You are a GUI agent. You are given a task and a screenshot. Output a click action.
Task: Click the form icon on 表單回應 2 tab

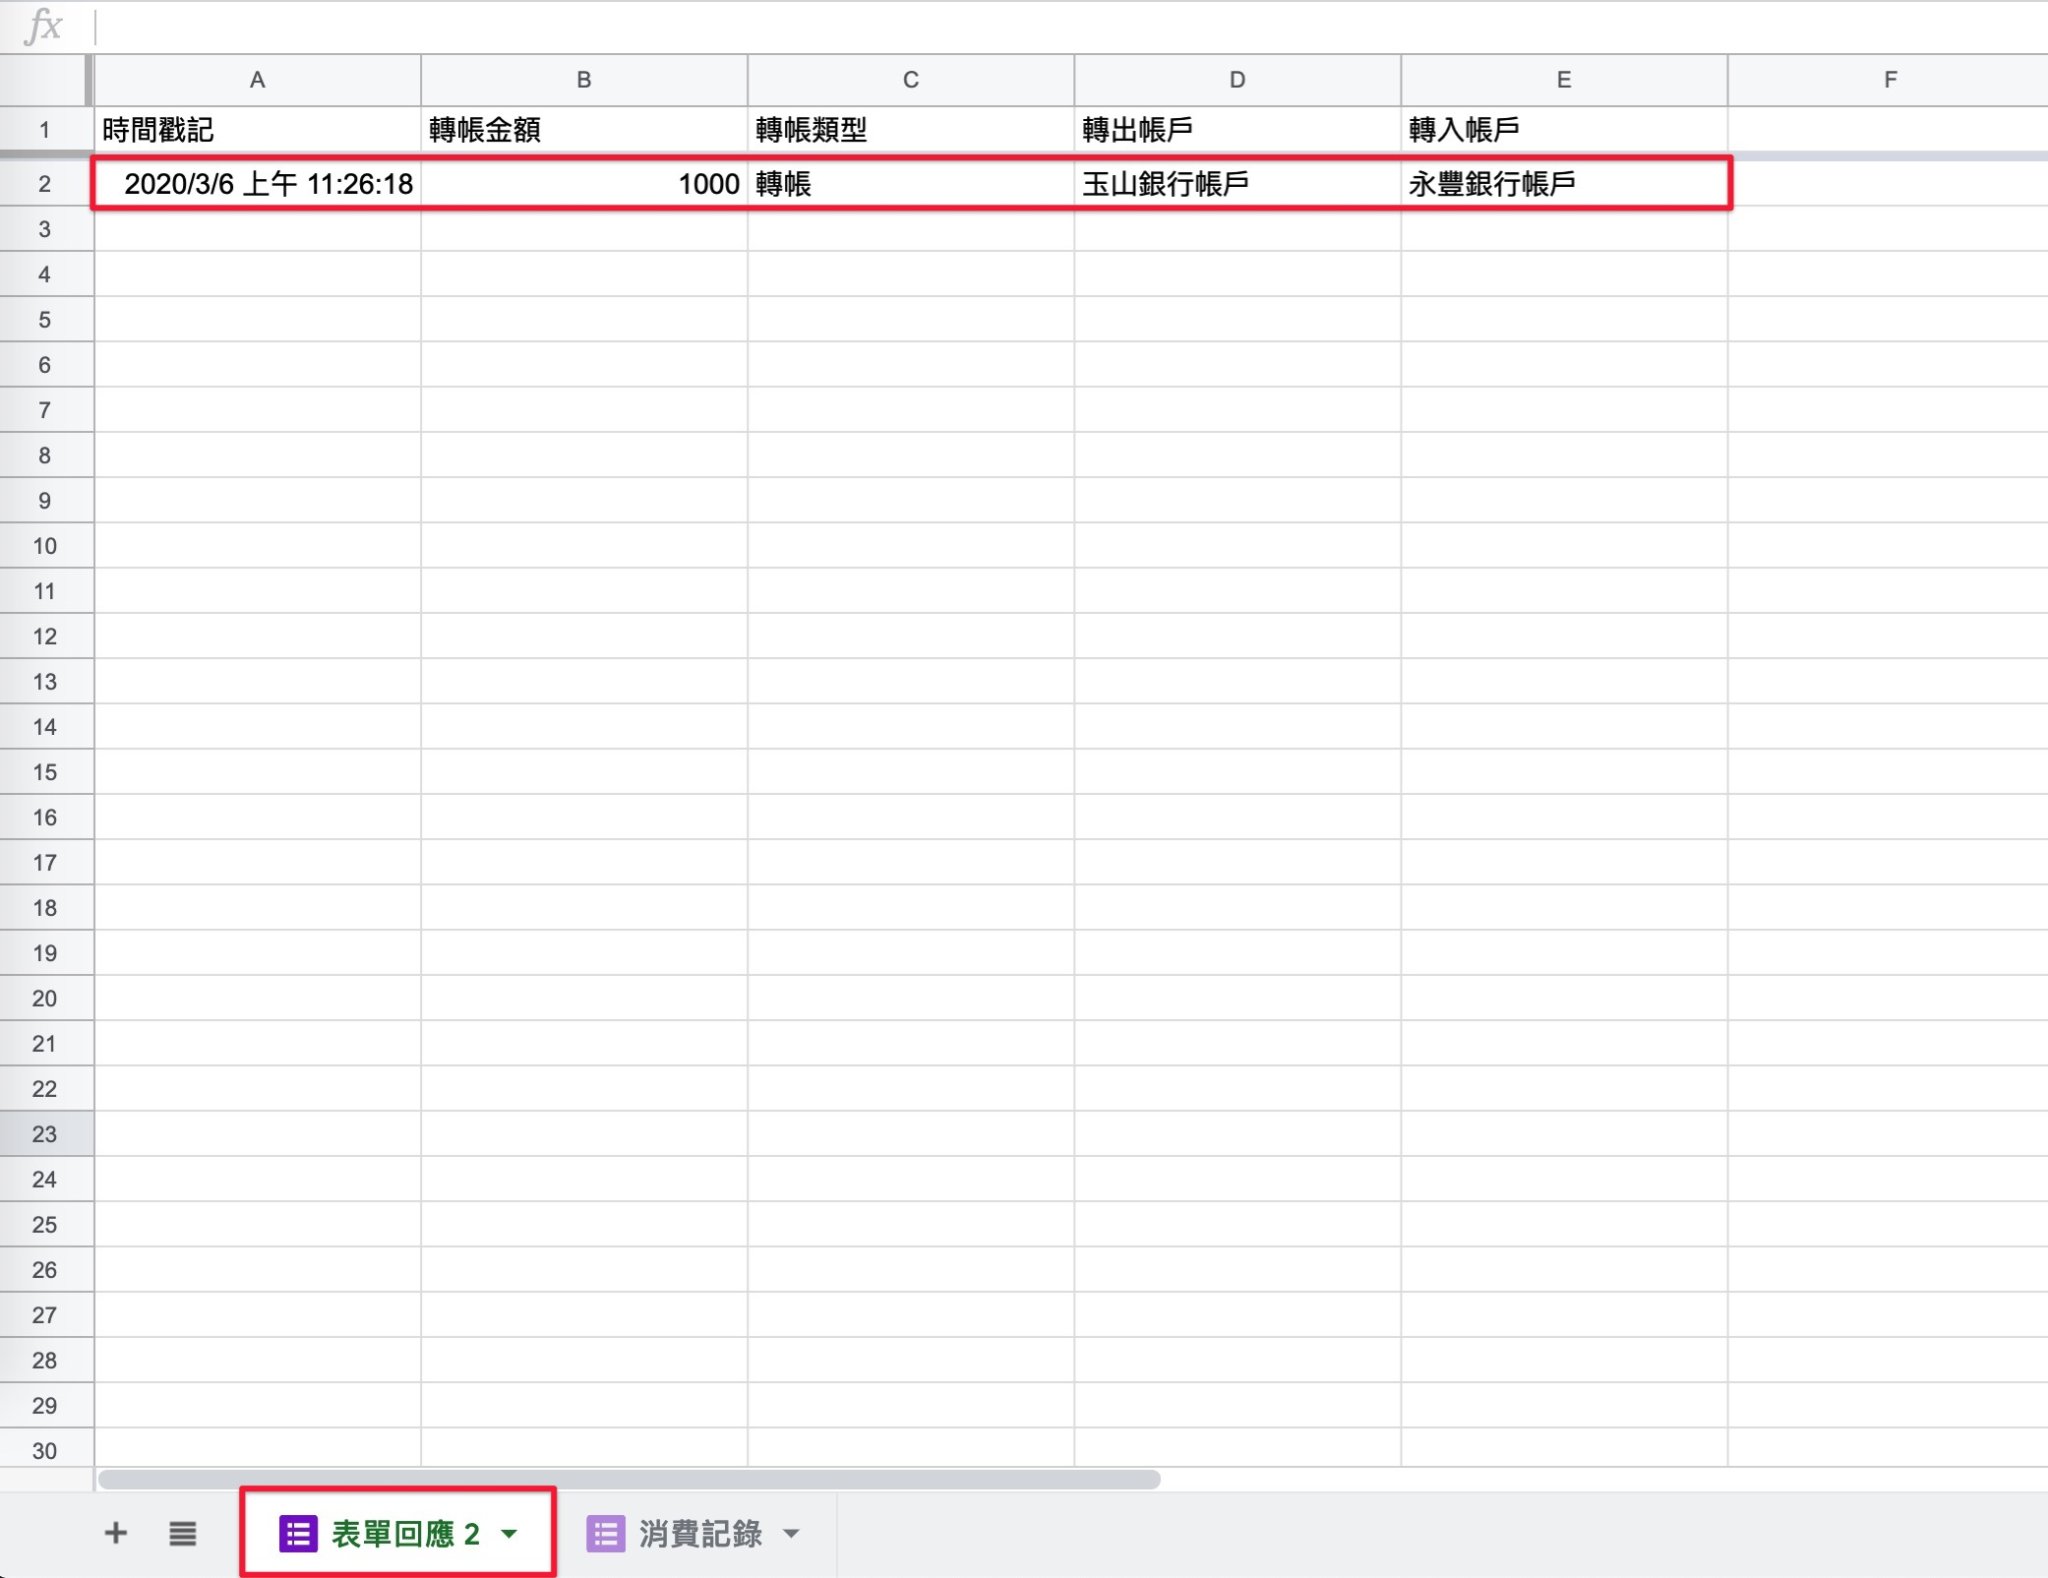[x=298, y=1533]
